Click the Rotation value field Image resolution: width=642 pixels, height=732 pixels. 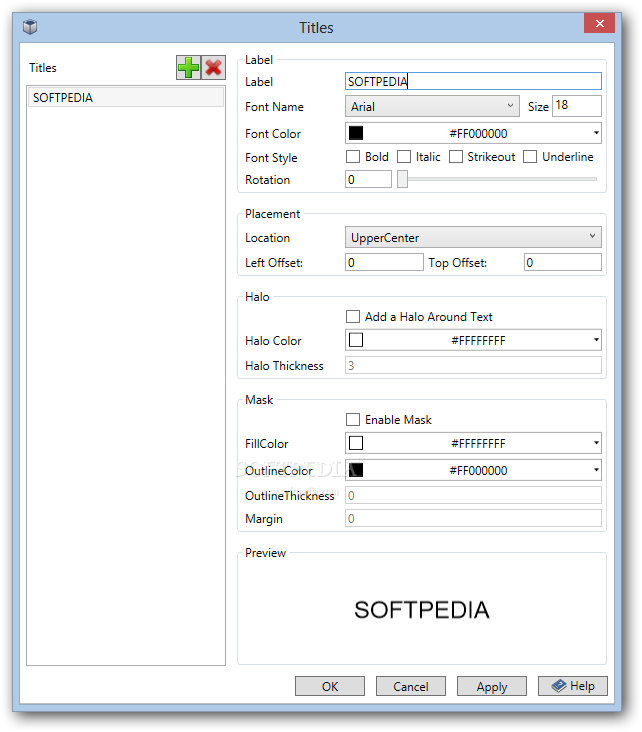[368, 179]
